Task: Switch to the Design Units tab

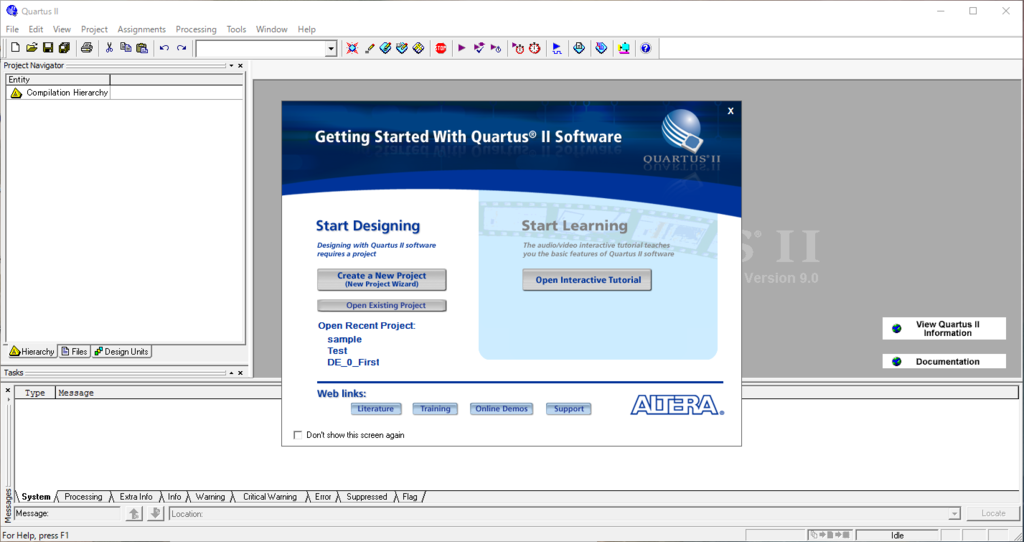Action: tap(121, 351)
